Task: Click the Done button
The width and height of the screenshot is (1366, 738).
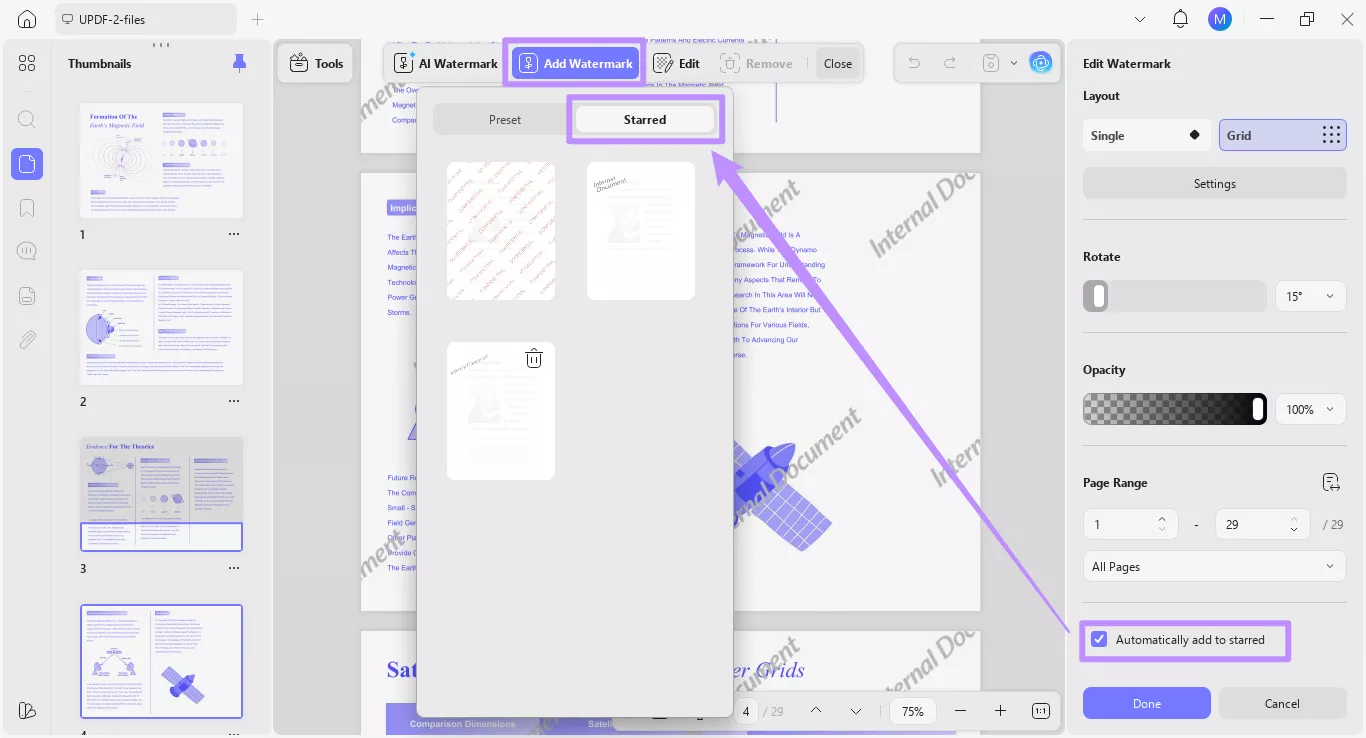Action: pos(1146,703)
